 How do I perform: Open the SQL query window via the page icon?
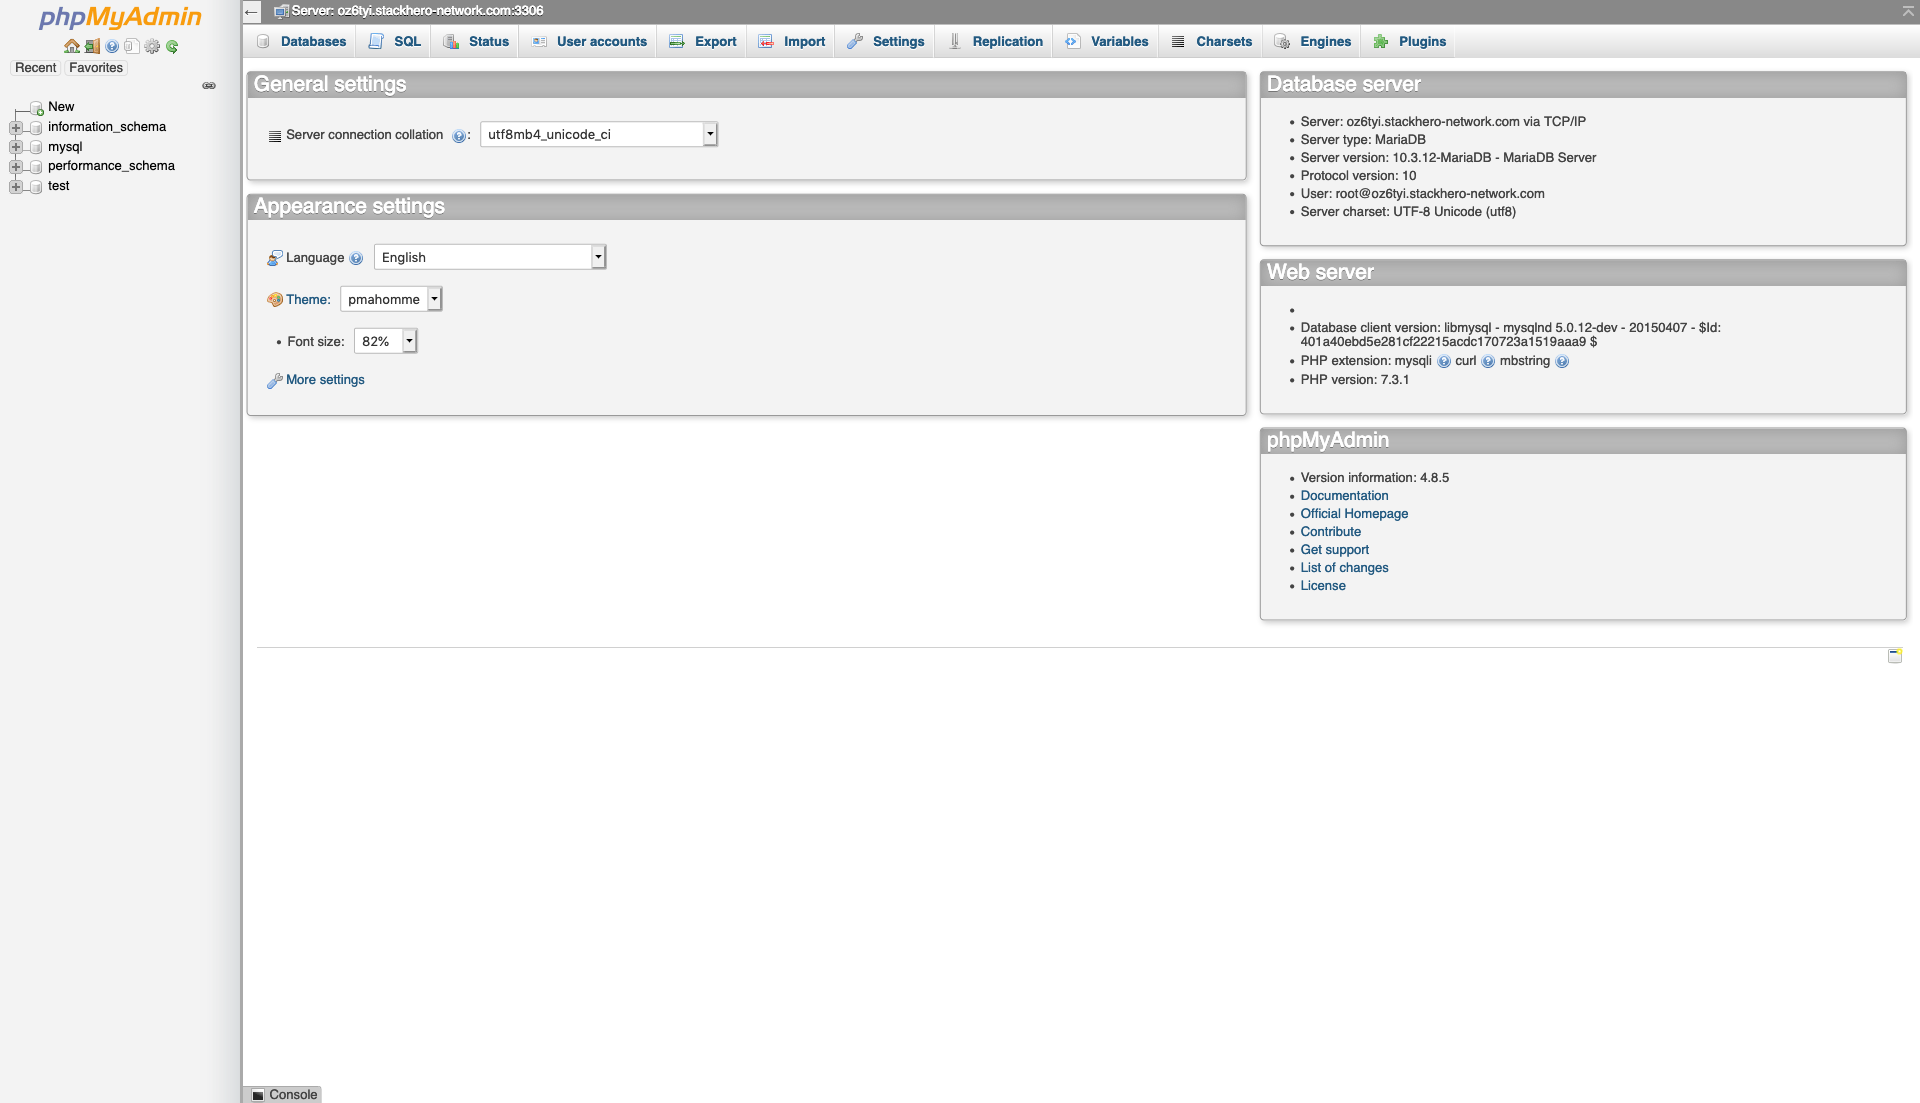click(x=132, y=46)
